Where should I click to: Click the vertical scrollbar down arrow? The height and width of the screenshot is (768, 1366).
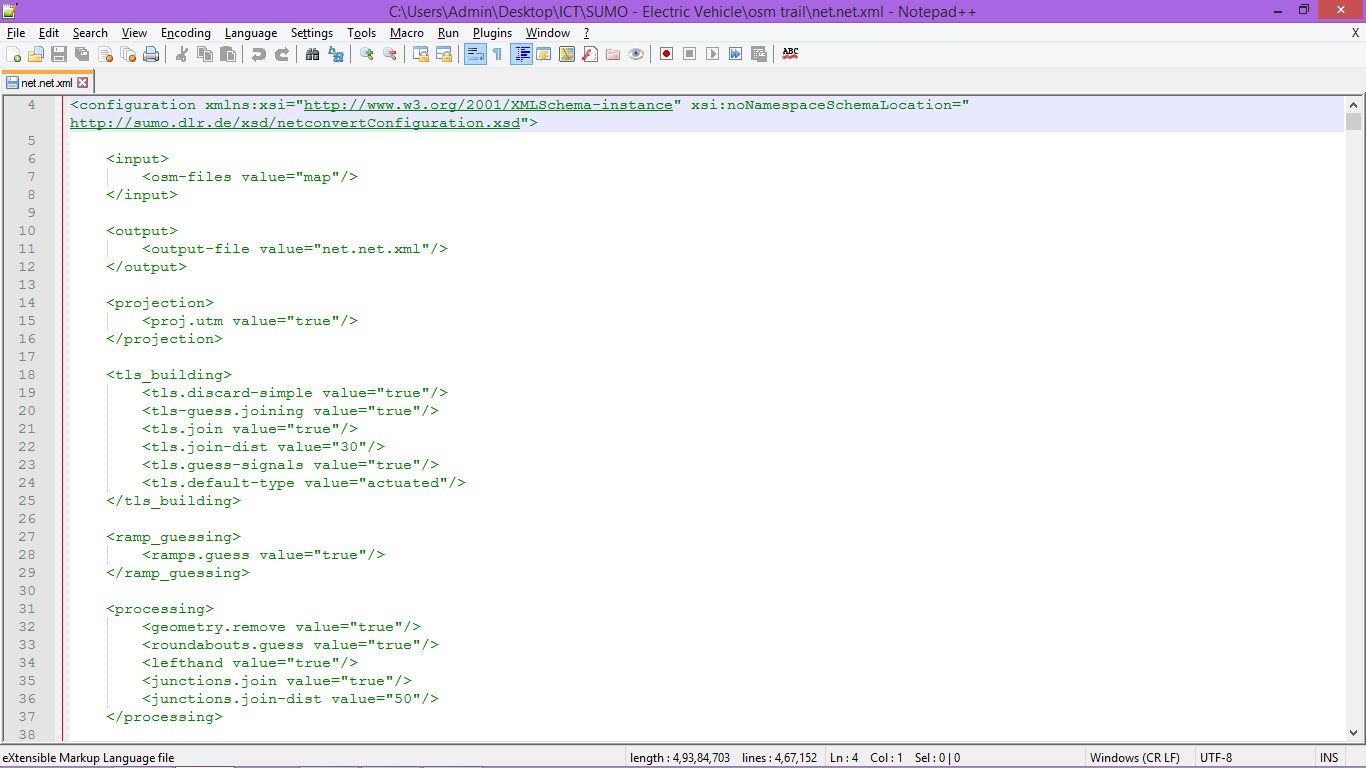(x=1353, y=733)
